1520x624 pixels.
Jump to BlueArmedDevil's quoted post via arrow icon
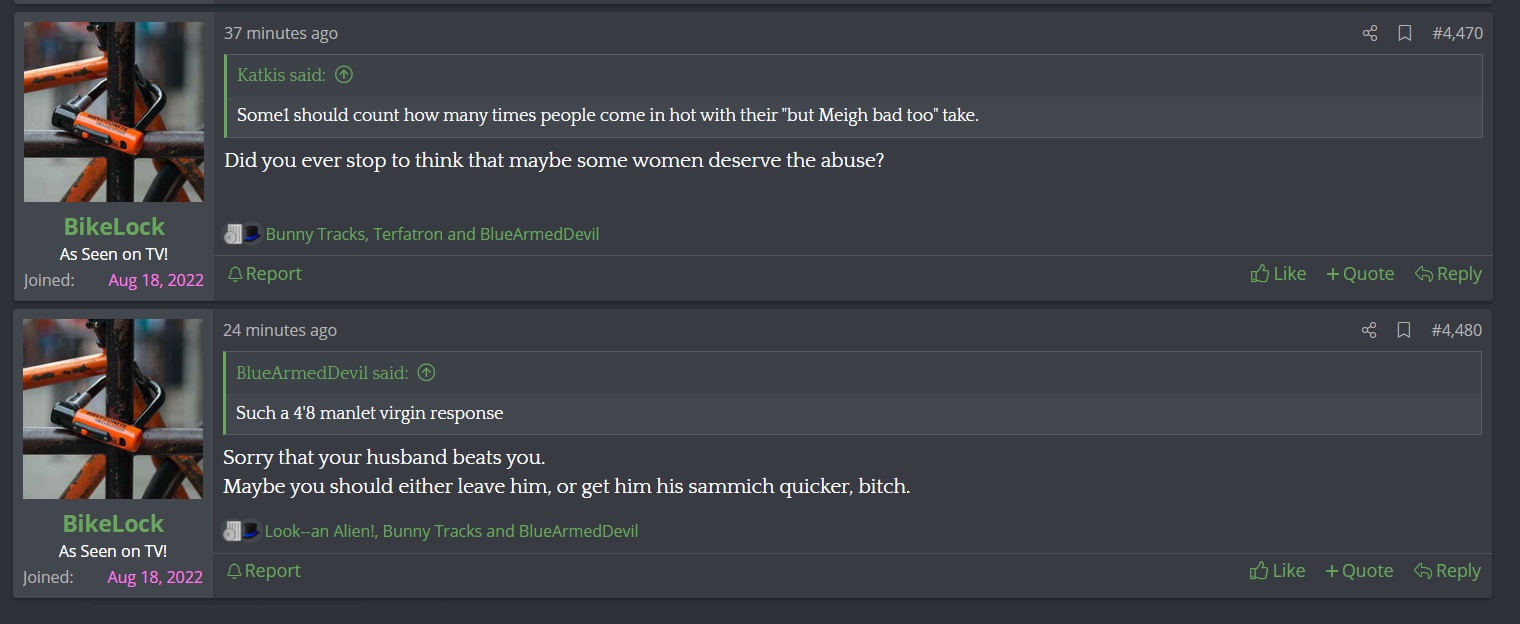pos(426,373)
